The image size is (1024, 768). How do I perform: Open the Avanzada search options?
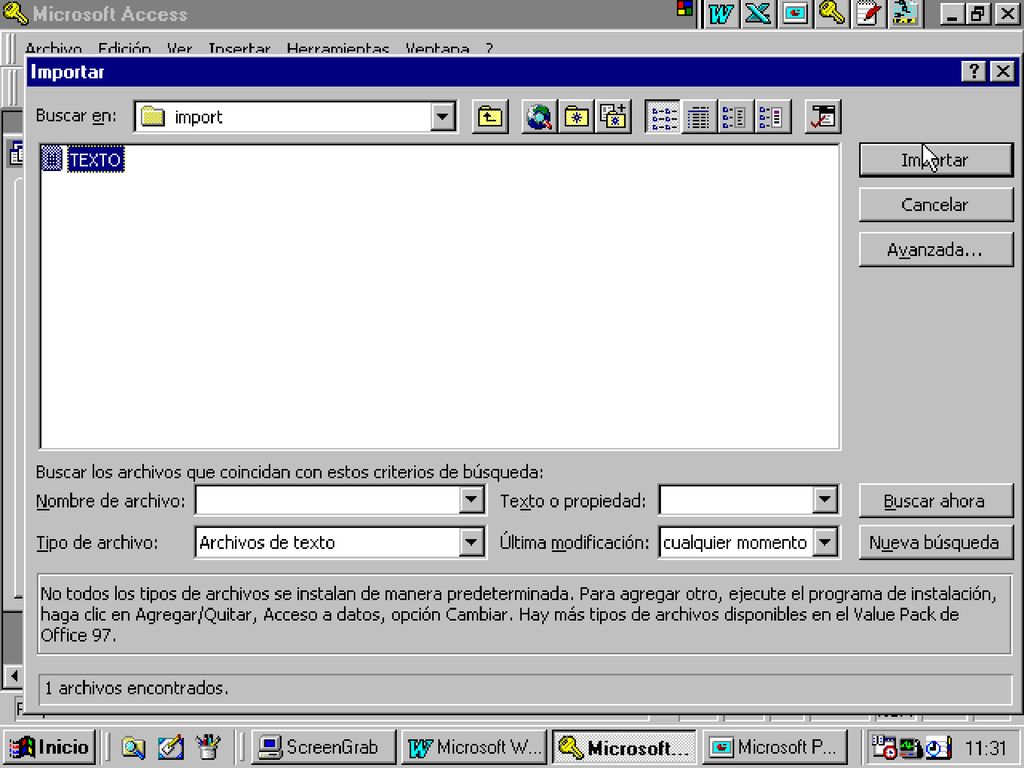tap(936, 250)
